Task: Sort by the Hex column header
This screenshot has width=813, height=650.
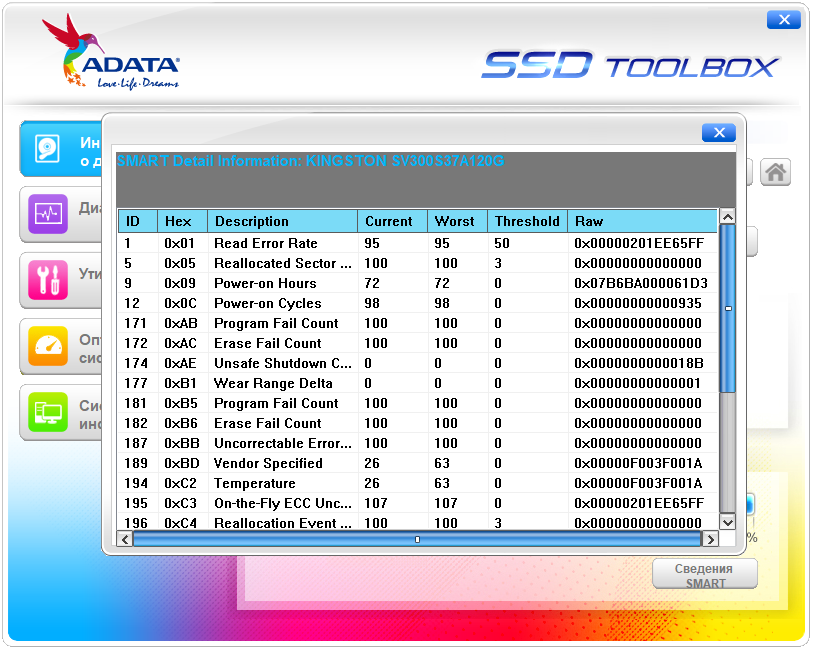Action: click(x=183, y=221)
